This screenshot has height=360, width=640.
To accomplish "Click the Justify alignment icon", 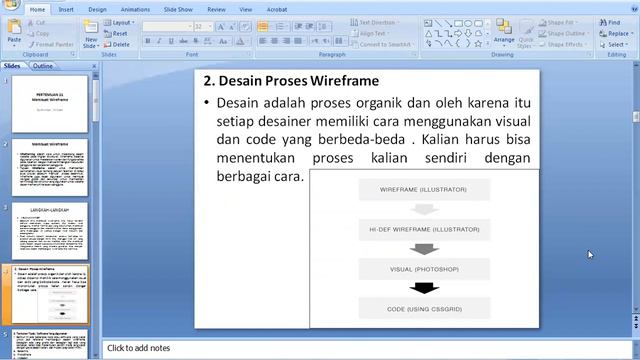I will [298, 41].
